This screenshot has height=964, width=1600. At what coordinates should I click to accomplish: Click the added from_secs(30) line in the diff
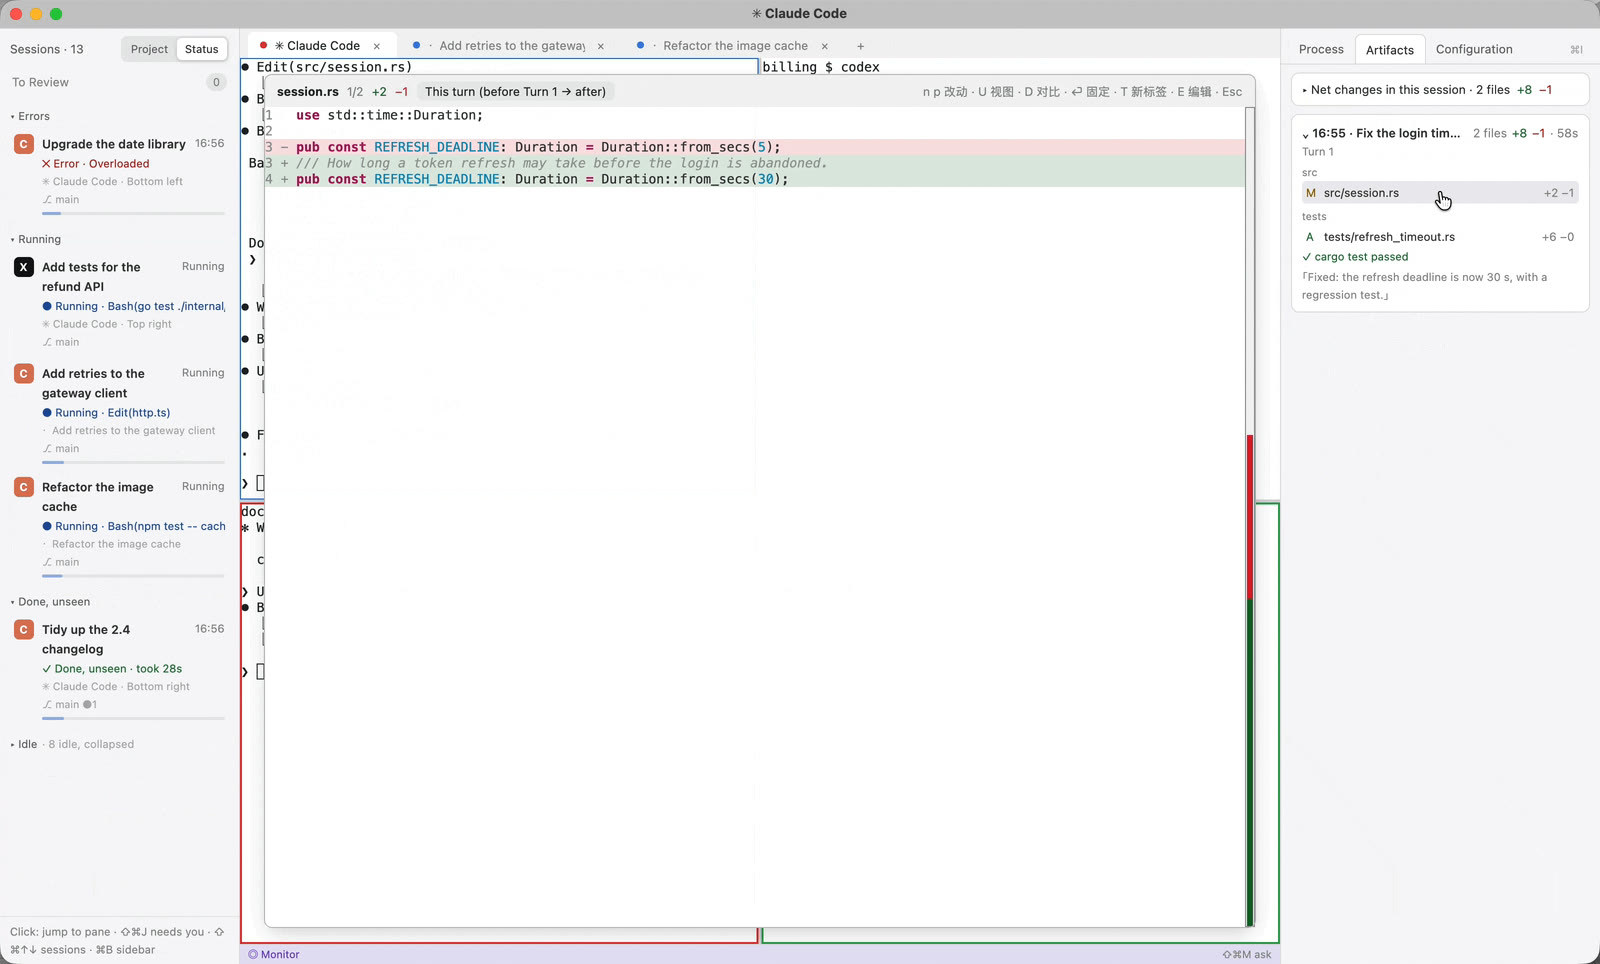coord(755,179)
